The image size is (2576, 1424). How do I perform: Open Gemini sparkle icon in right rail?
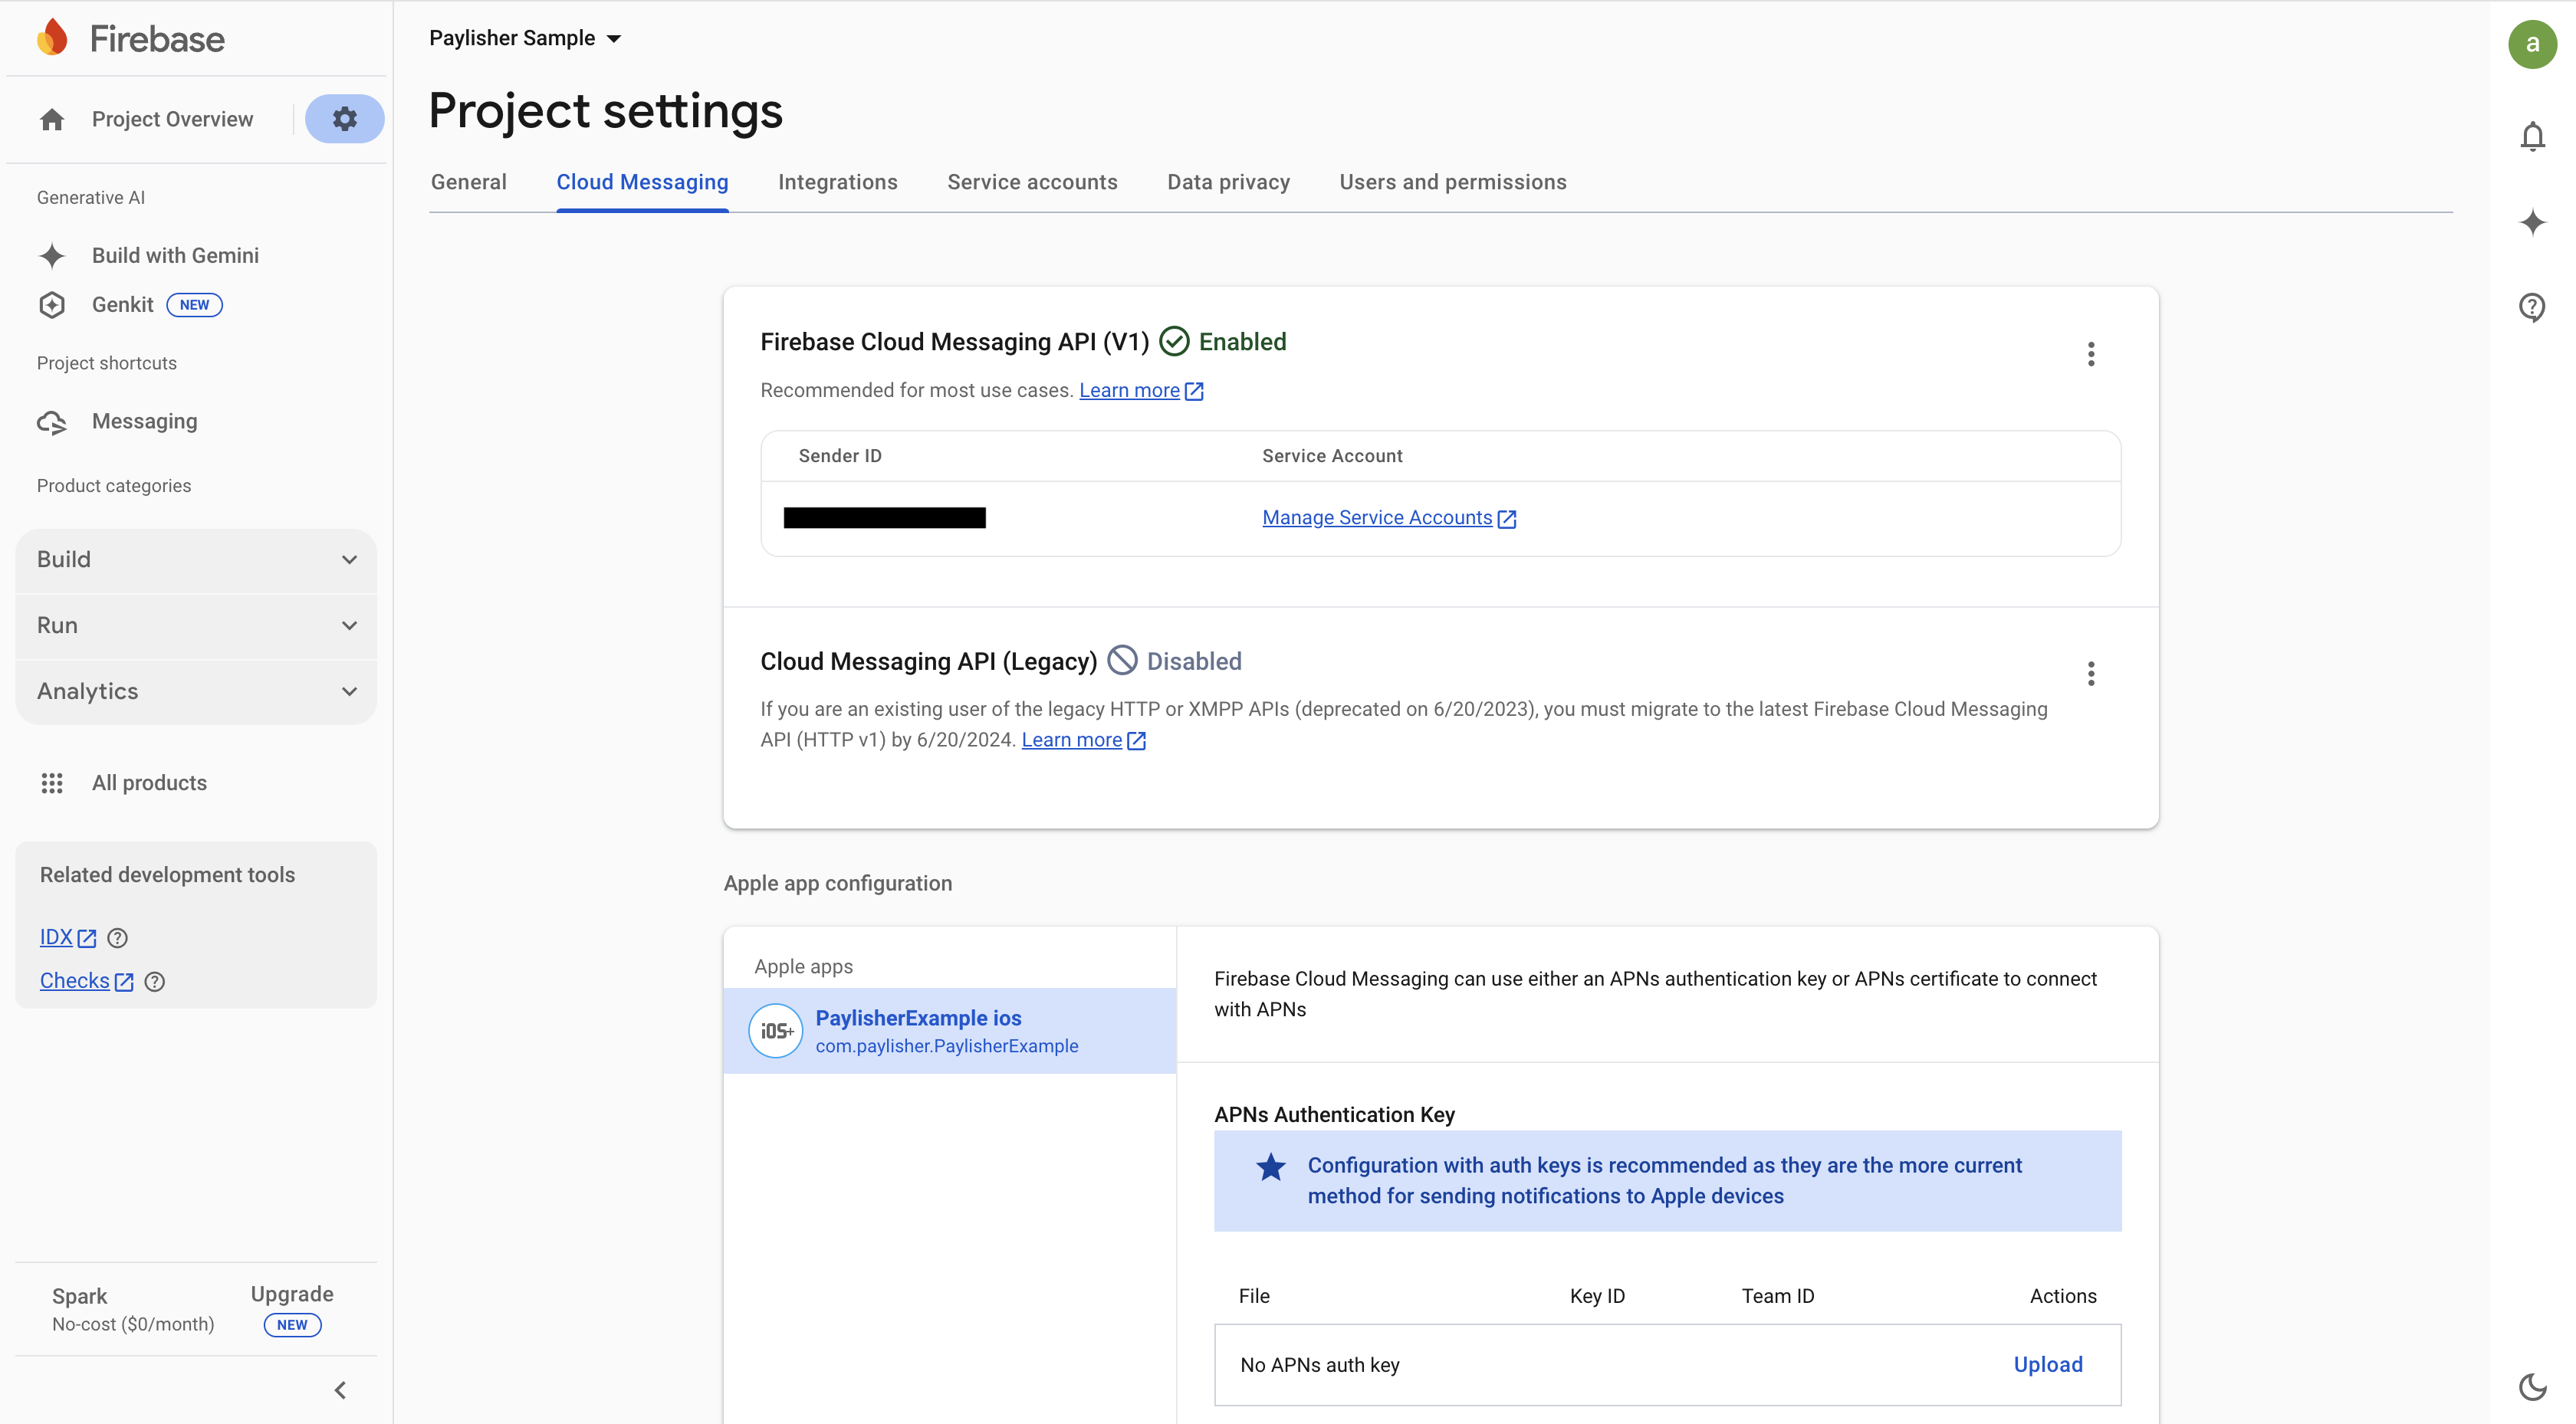tap(2532, 222)
